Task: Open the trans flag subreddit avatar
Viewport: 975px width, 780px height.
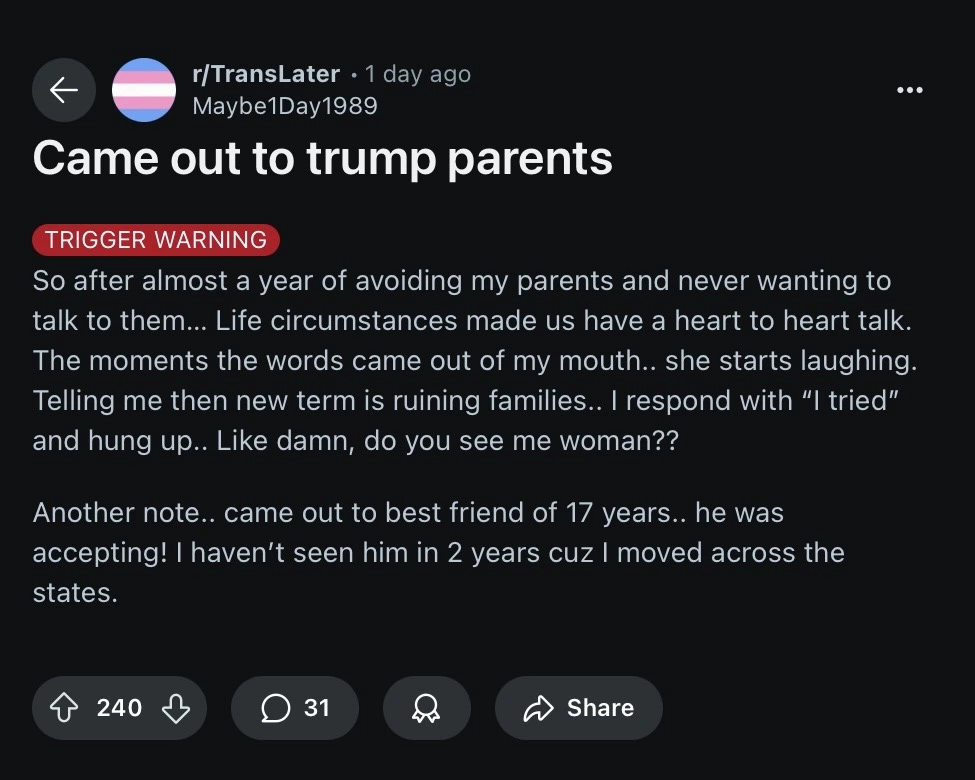Action: click(144, 90)
